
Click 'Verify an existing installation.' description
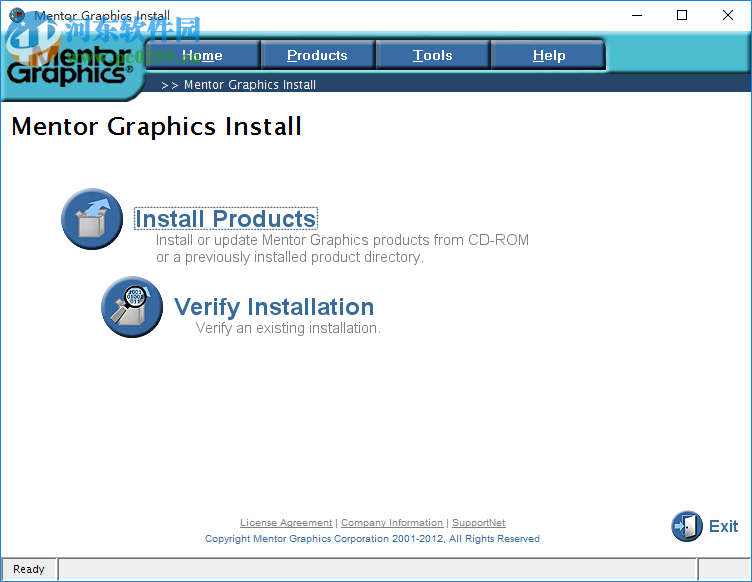[288, 328]
